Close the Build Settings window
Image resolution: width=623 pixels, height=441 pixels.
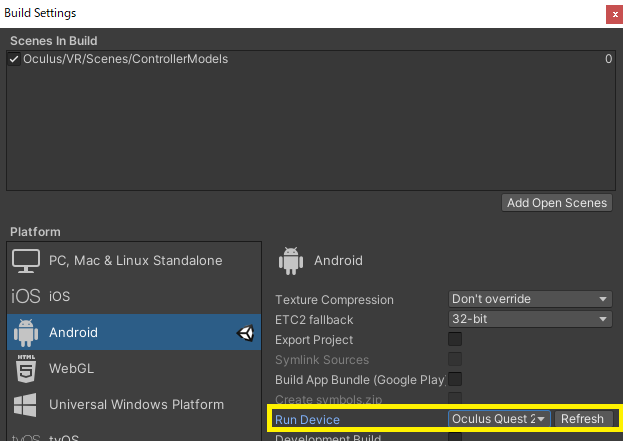[615, 14]
